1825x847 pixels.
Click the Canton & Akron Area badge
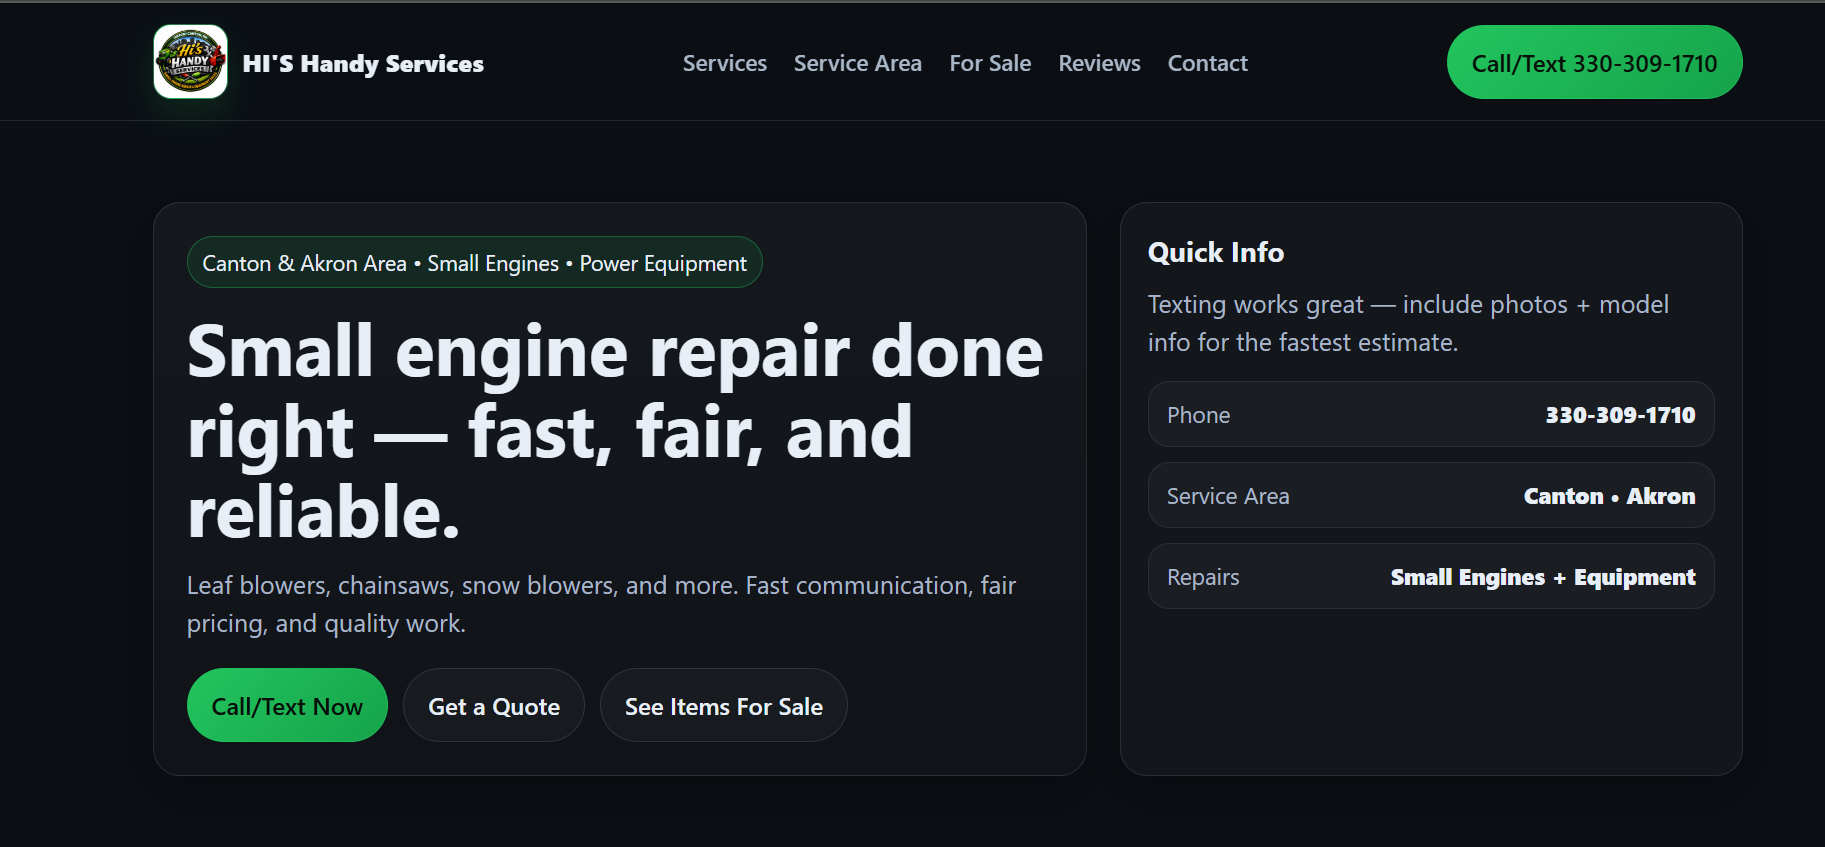tap(475, 262)
